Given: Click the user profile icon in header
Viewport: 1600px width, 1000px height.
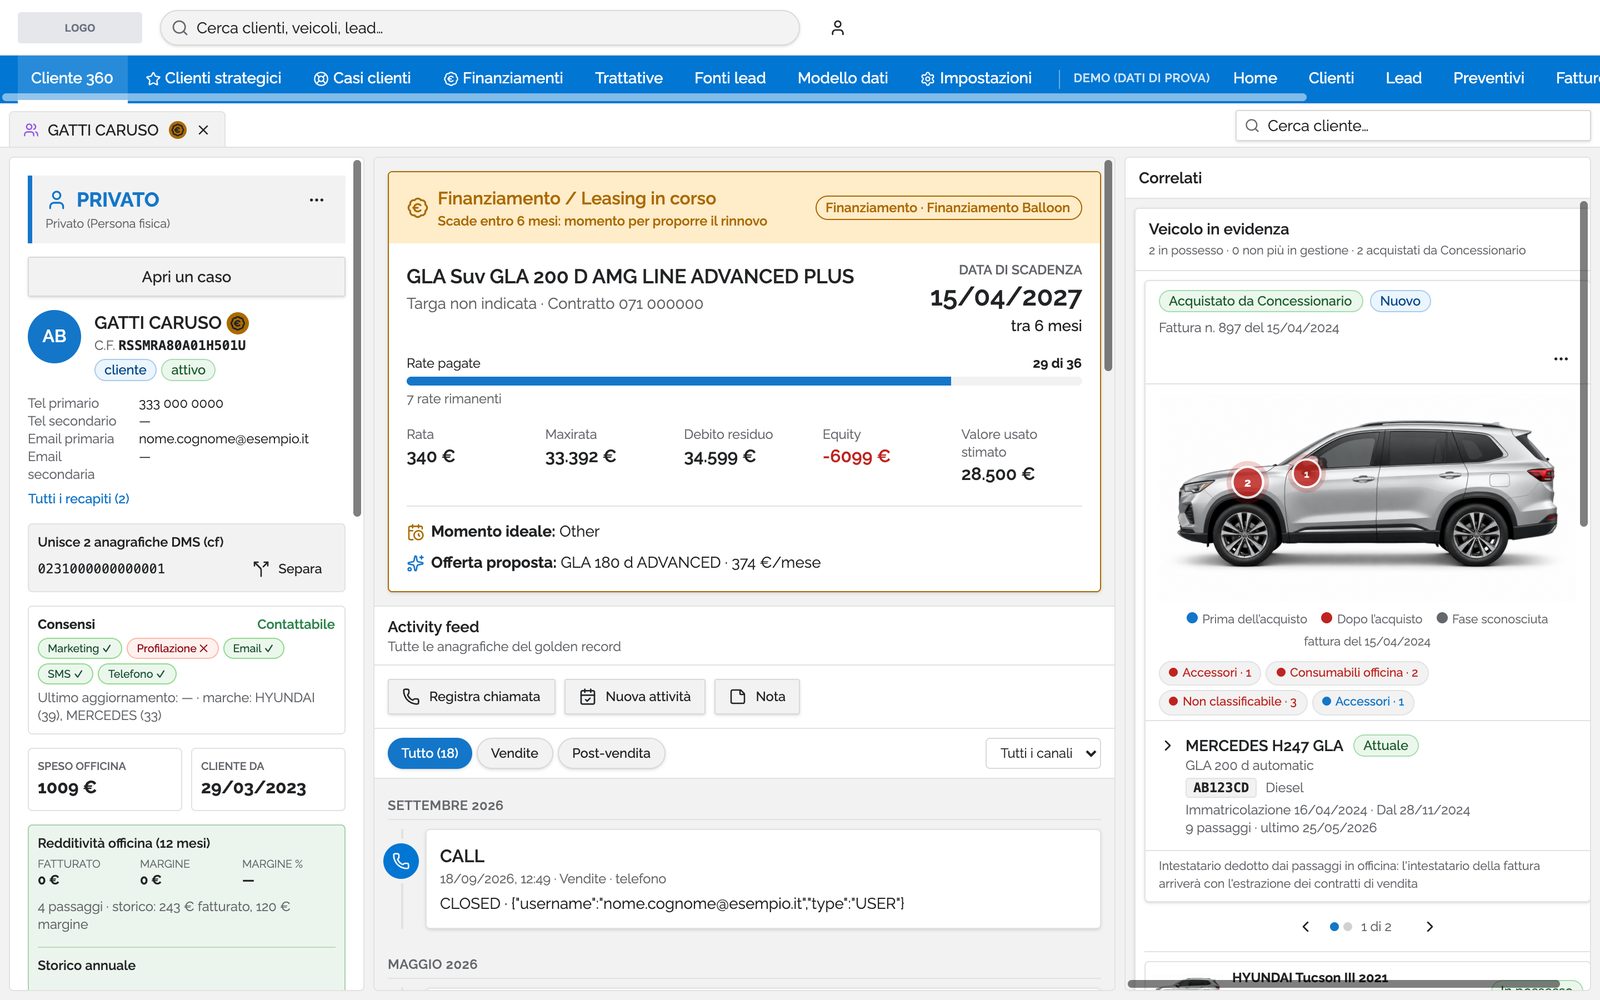Looking at the screenshot, I should tap(838, 28).
